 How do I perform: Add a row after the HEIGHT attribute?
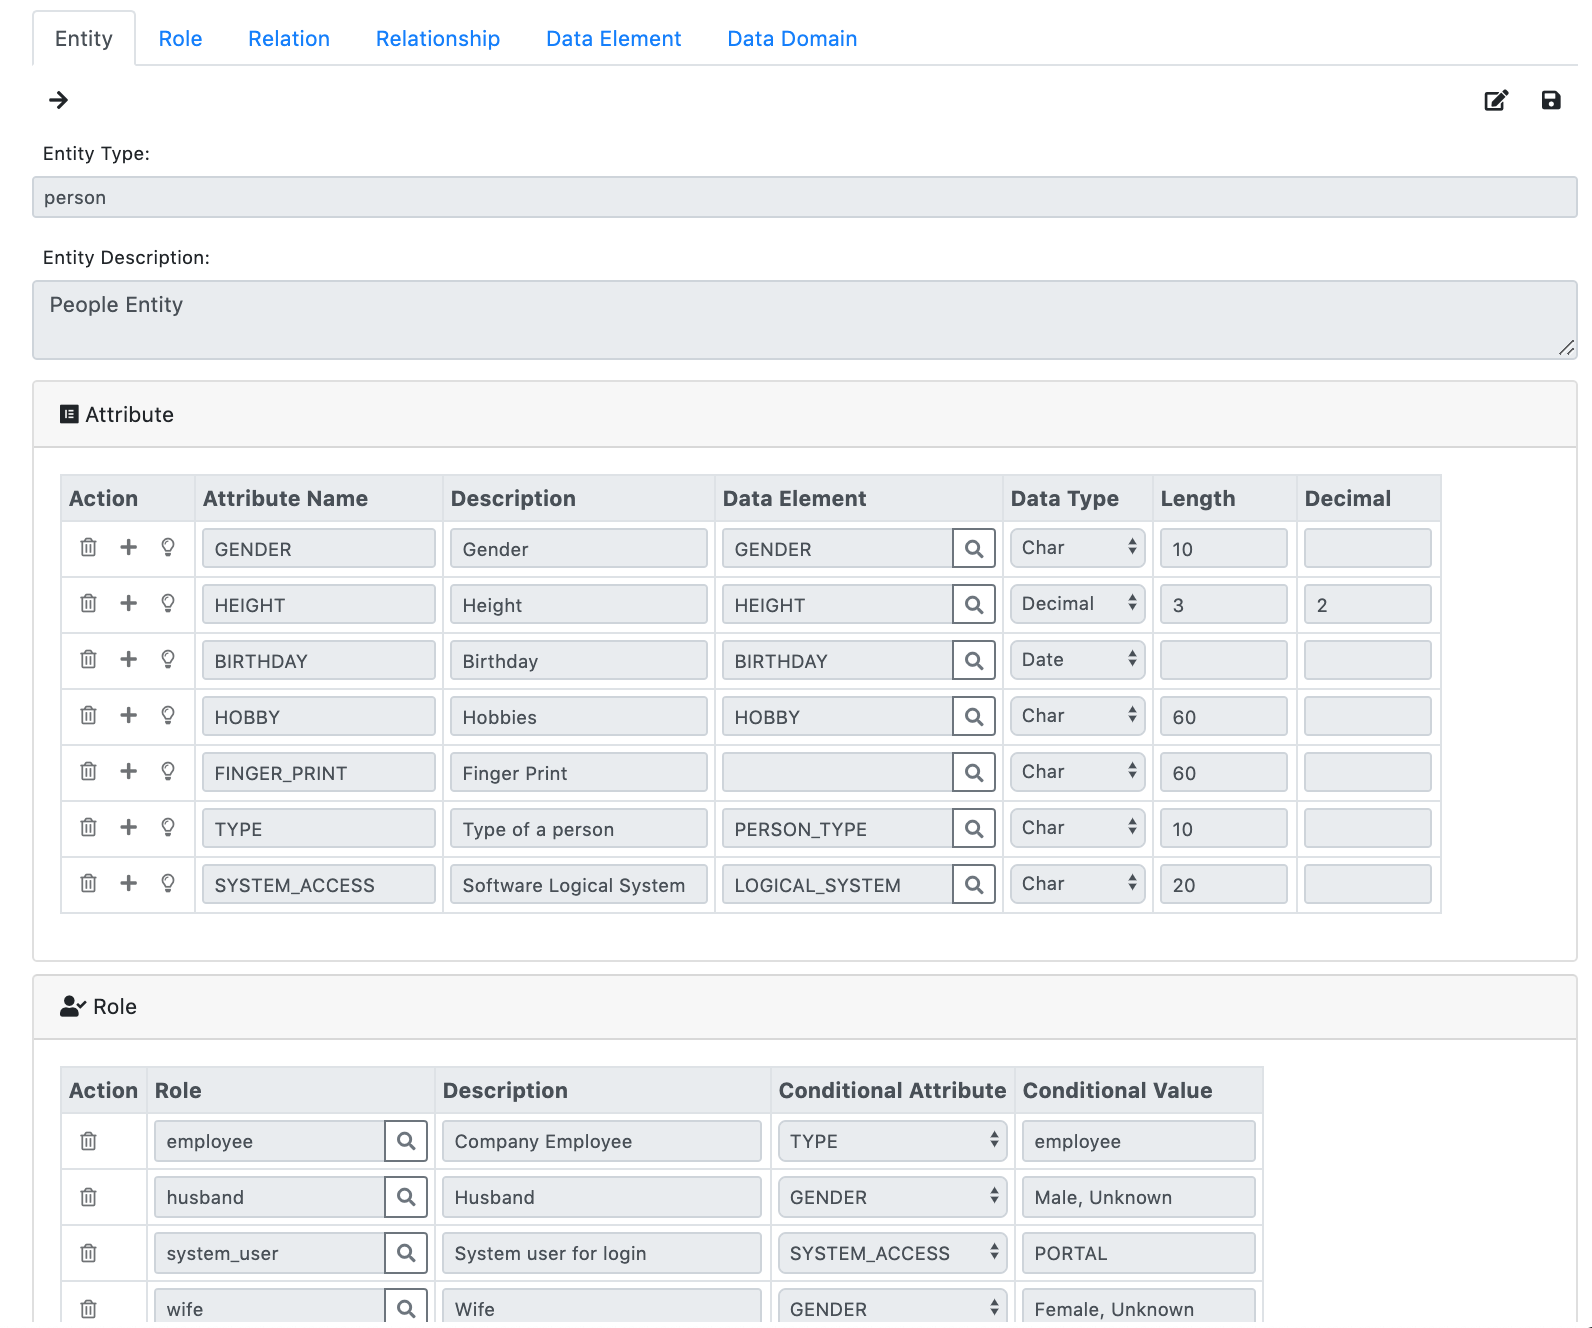(128, 603)
